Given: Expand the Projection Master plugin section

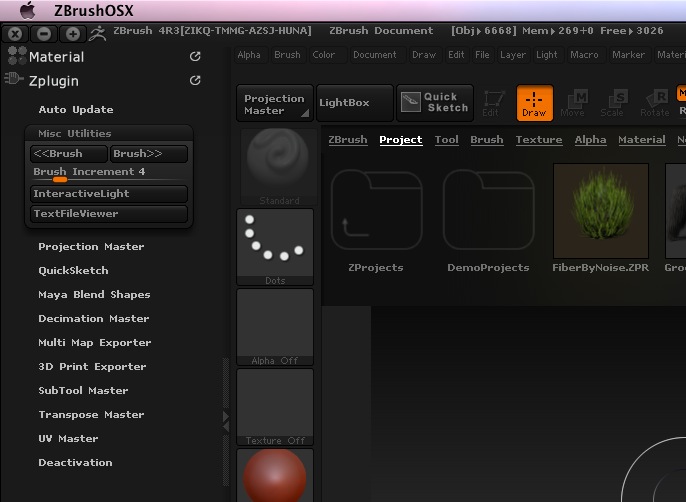Looking at the screenshot, I should click(91, 246).
